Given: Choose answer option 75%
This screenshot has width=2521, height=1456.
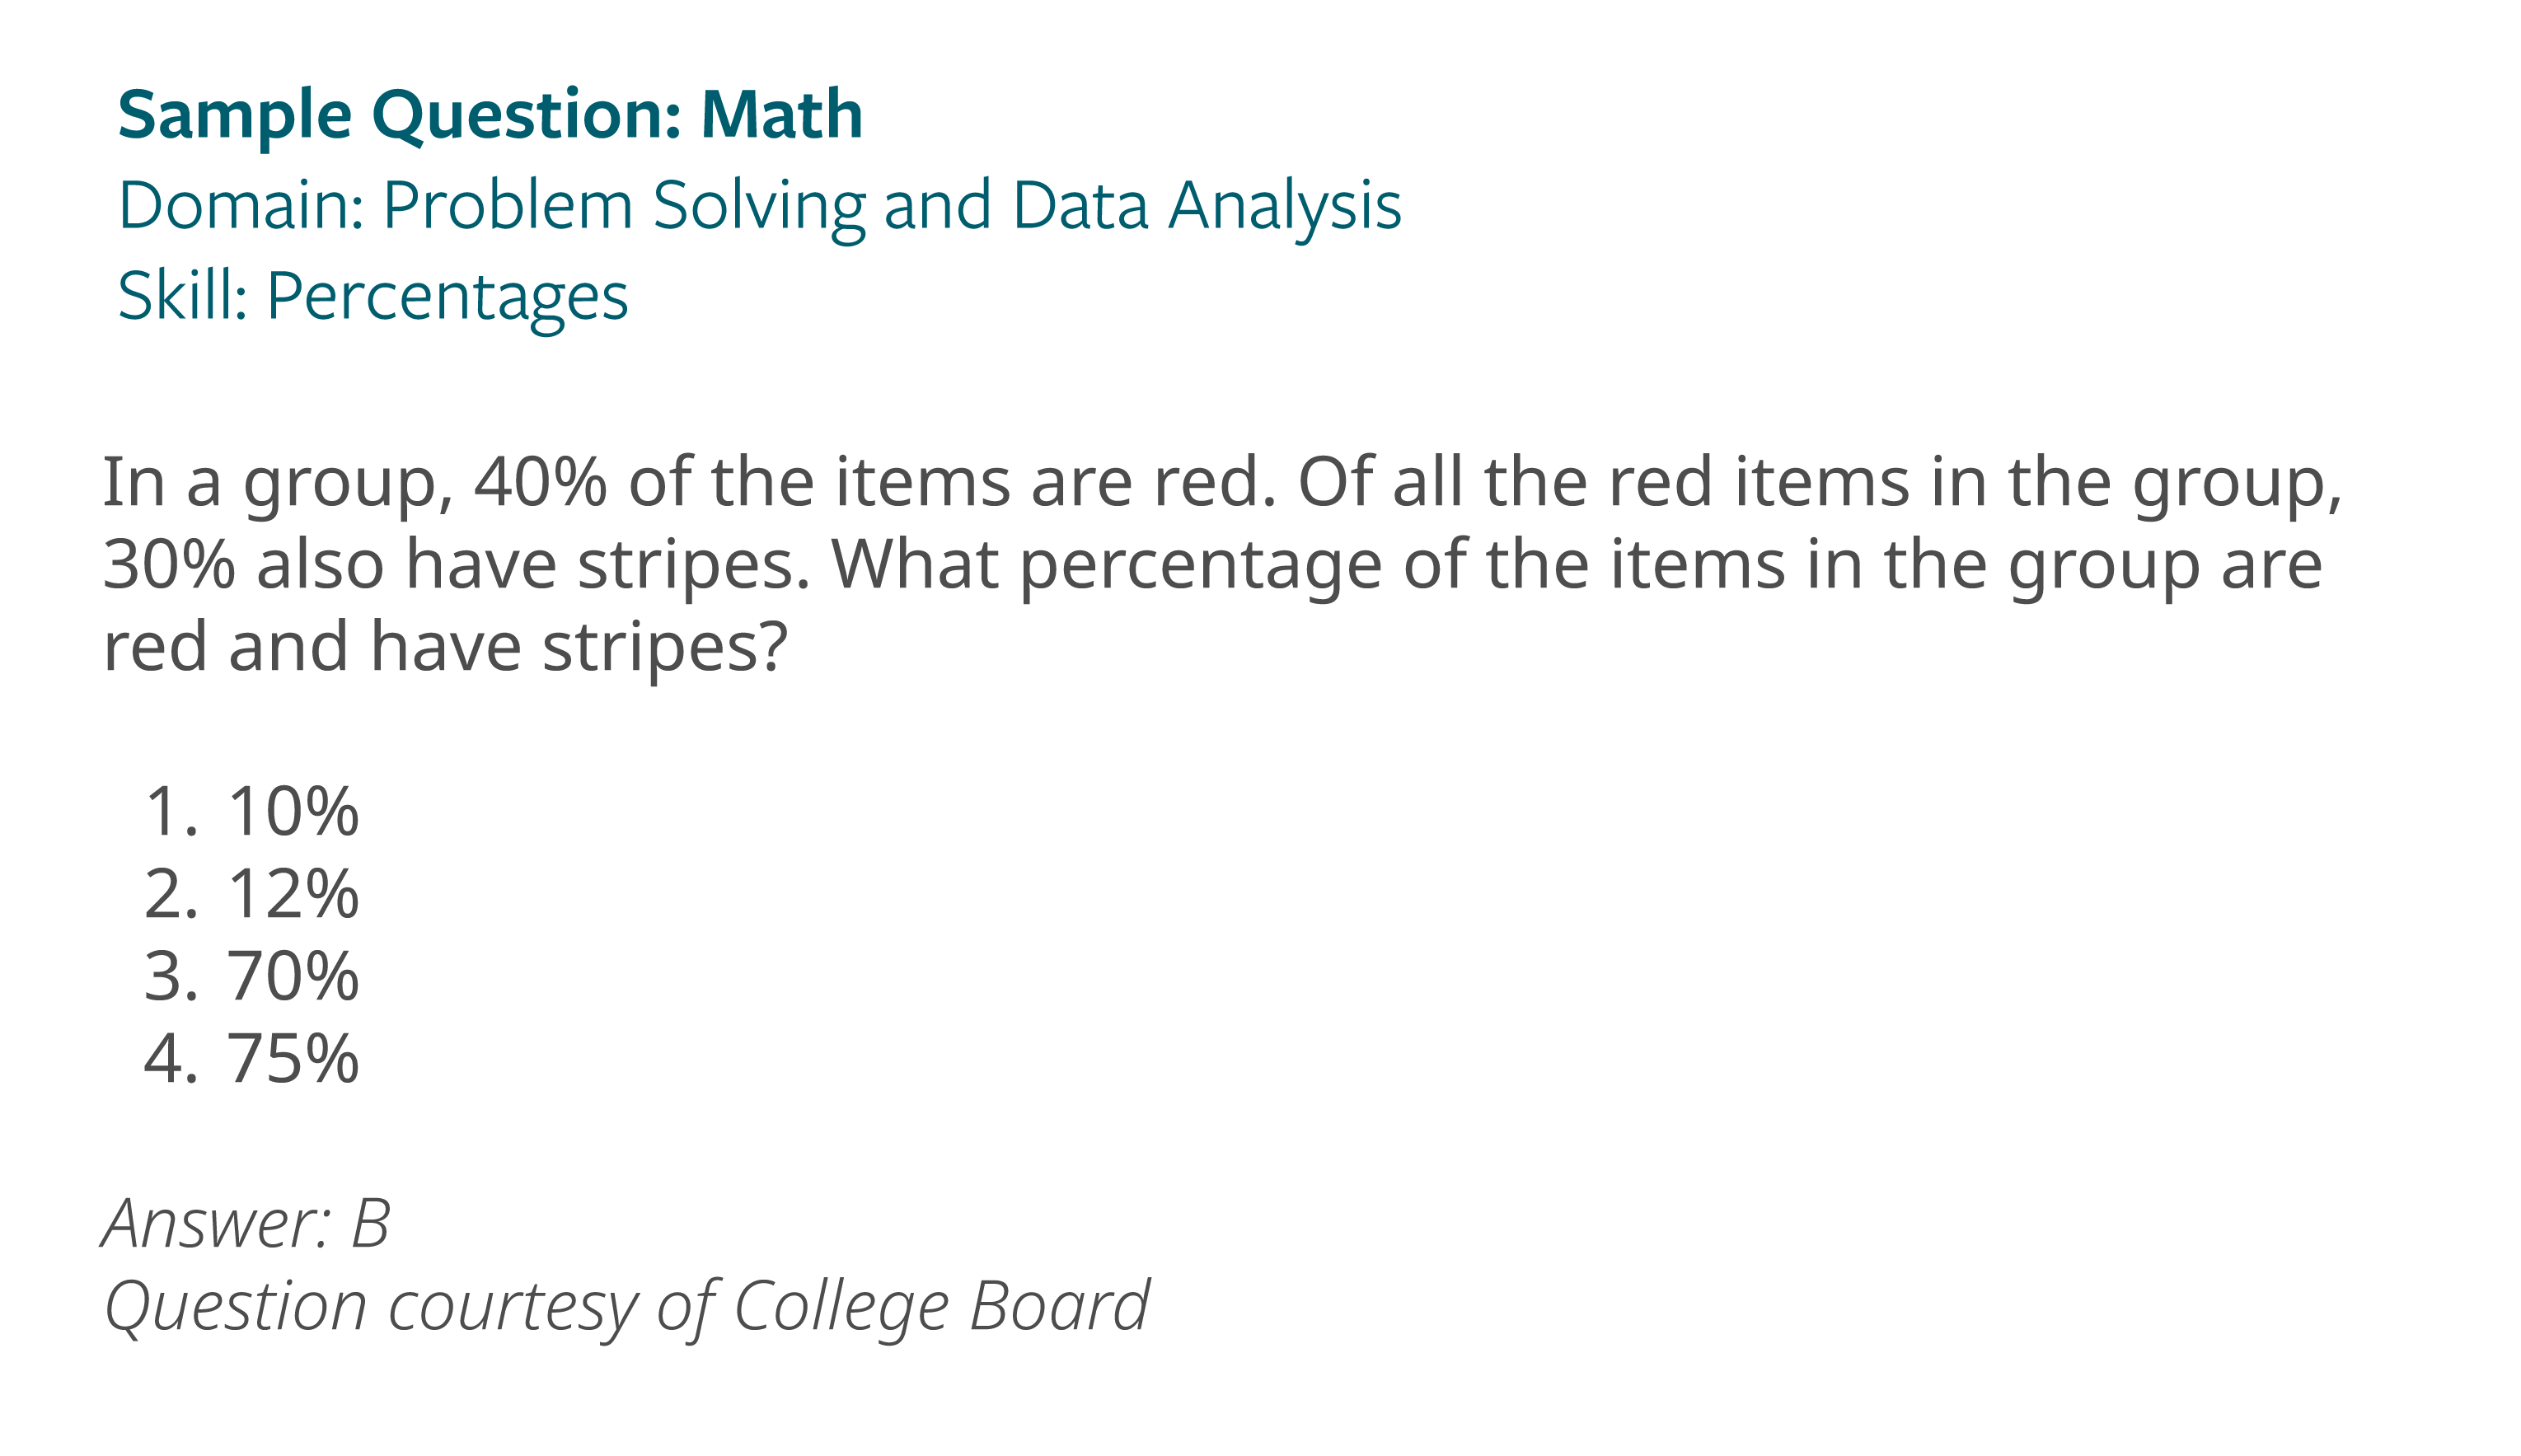Looking at the screenshot, I should (x=293, y=1059).
